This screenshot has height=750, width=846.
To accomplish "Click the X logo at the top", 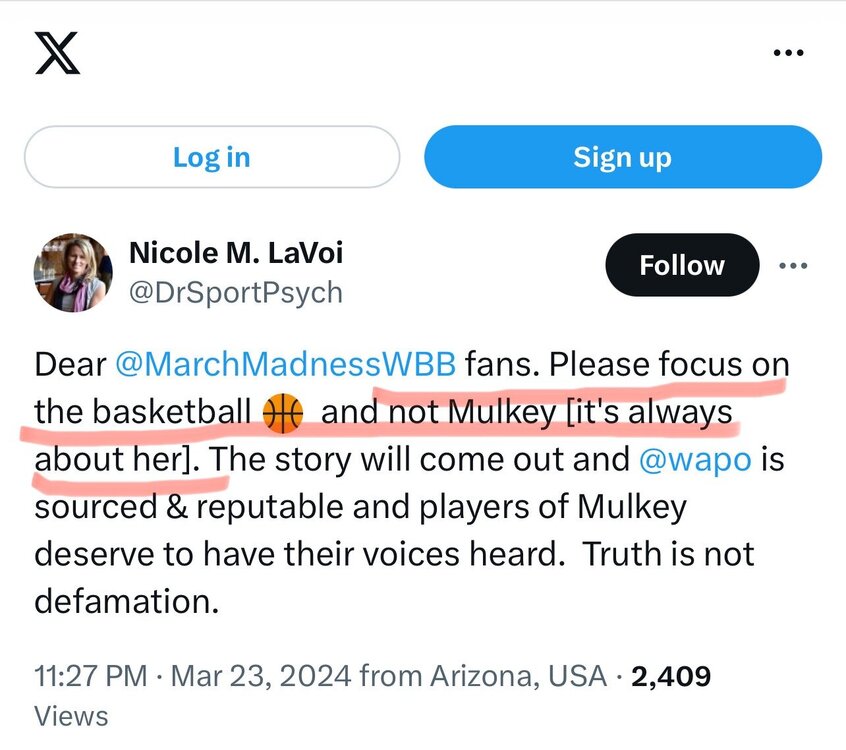I will pyautogui.click(x=57, y=54).
